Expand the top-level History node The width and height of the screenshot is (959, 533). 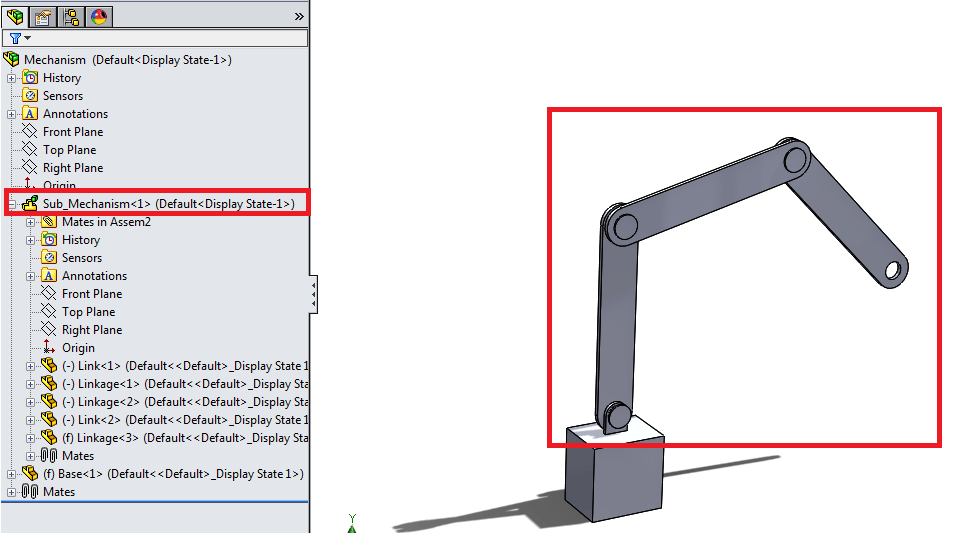point(11,78)
